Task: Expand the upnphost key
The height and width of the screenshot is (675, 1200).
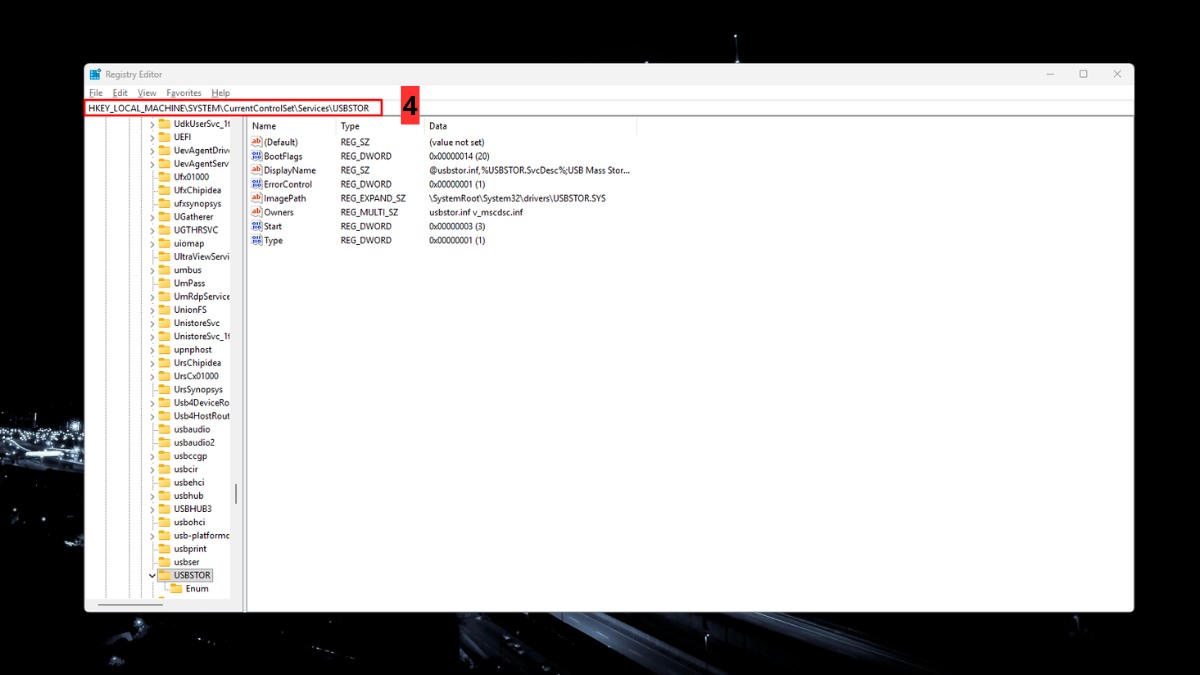Action: [152, 350]
